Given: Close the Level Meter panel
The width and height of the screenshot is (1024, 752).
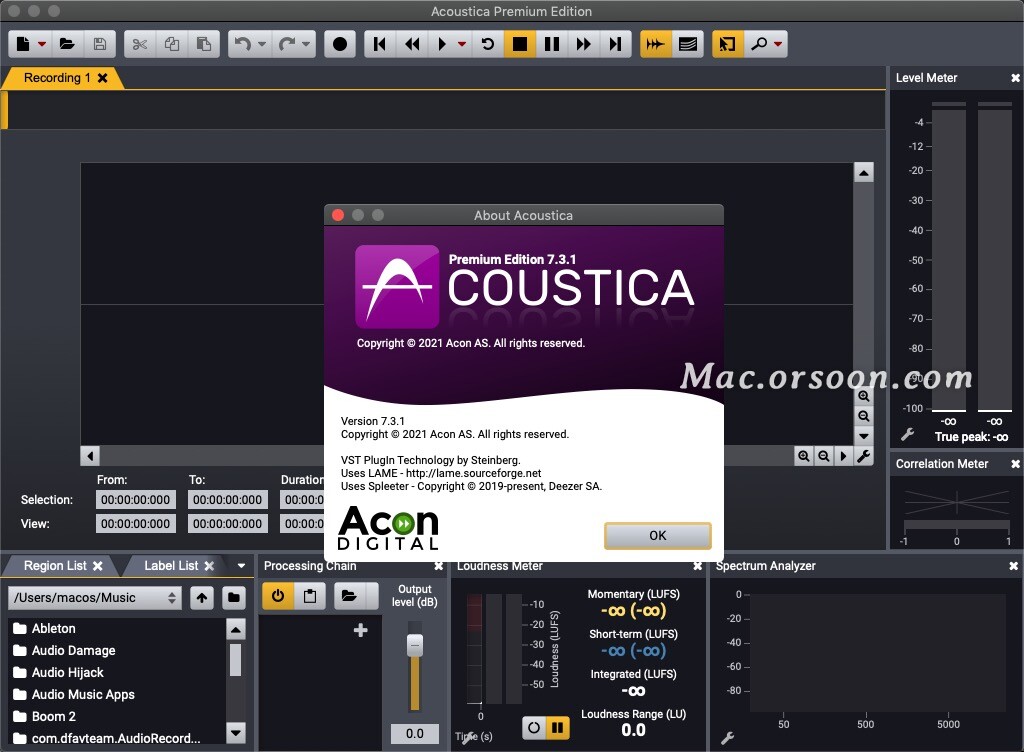Looking at the screenshot, I should coord(1015,78).
